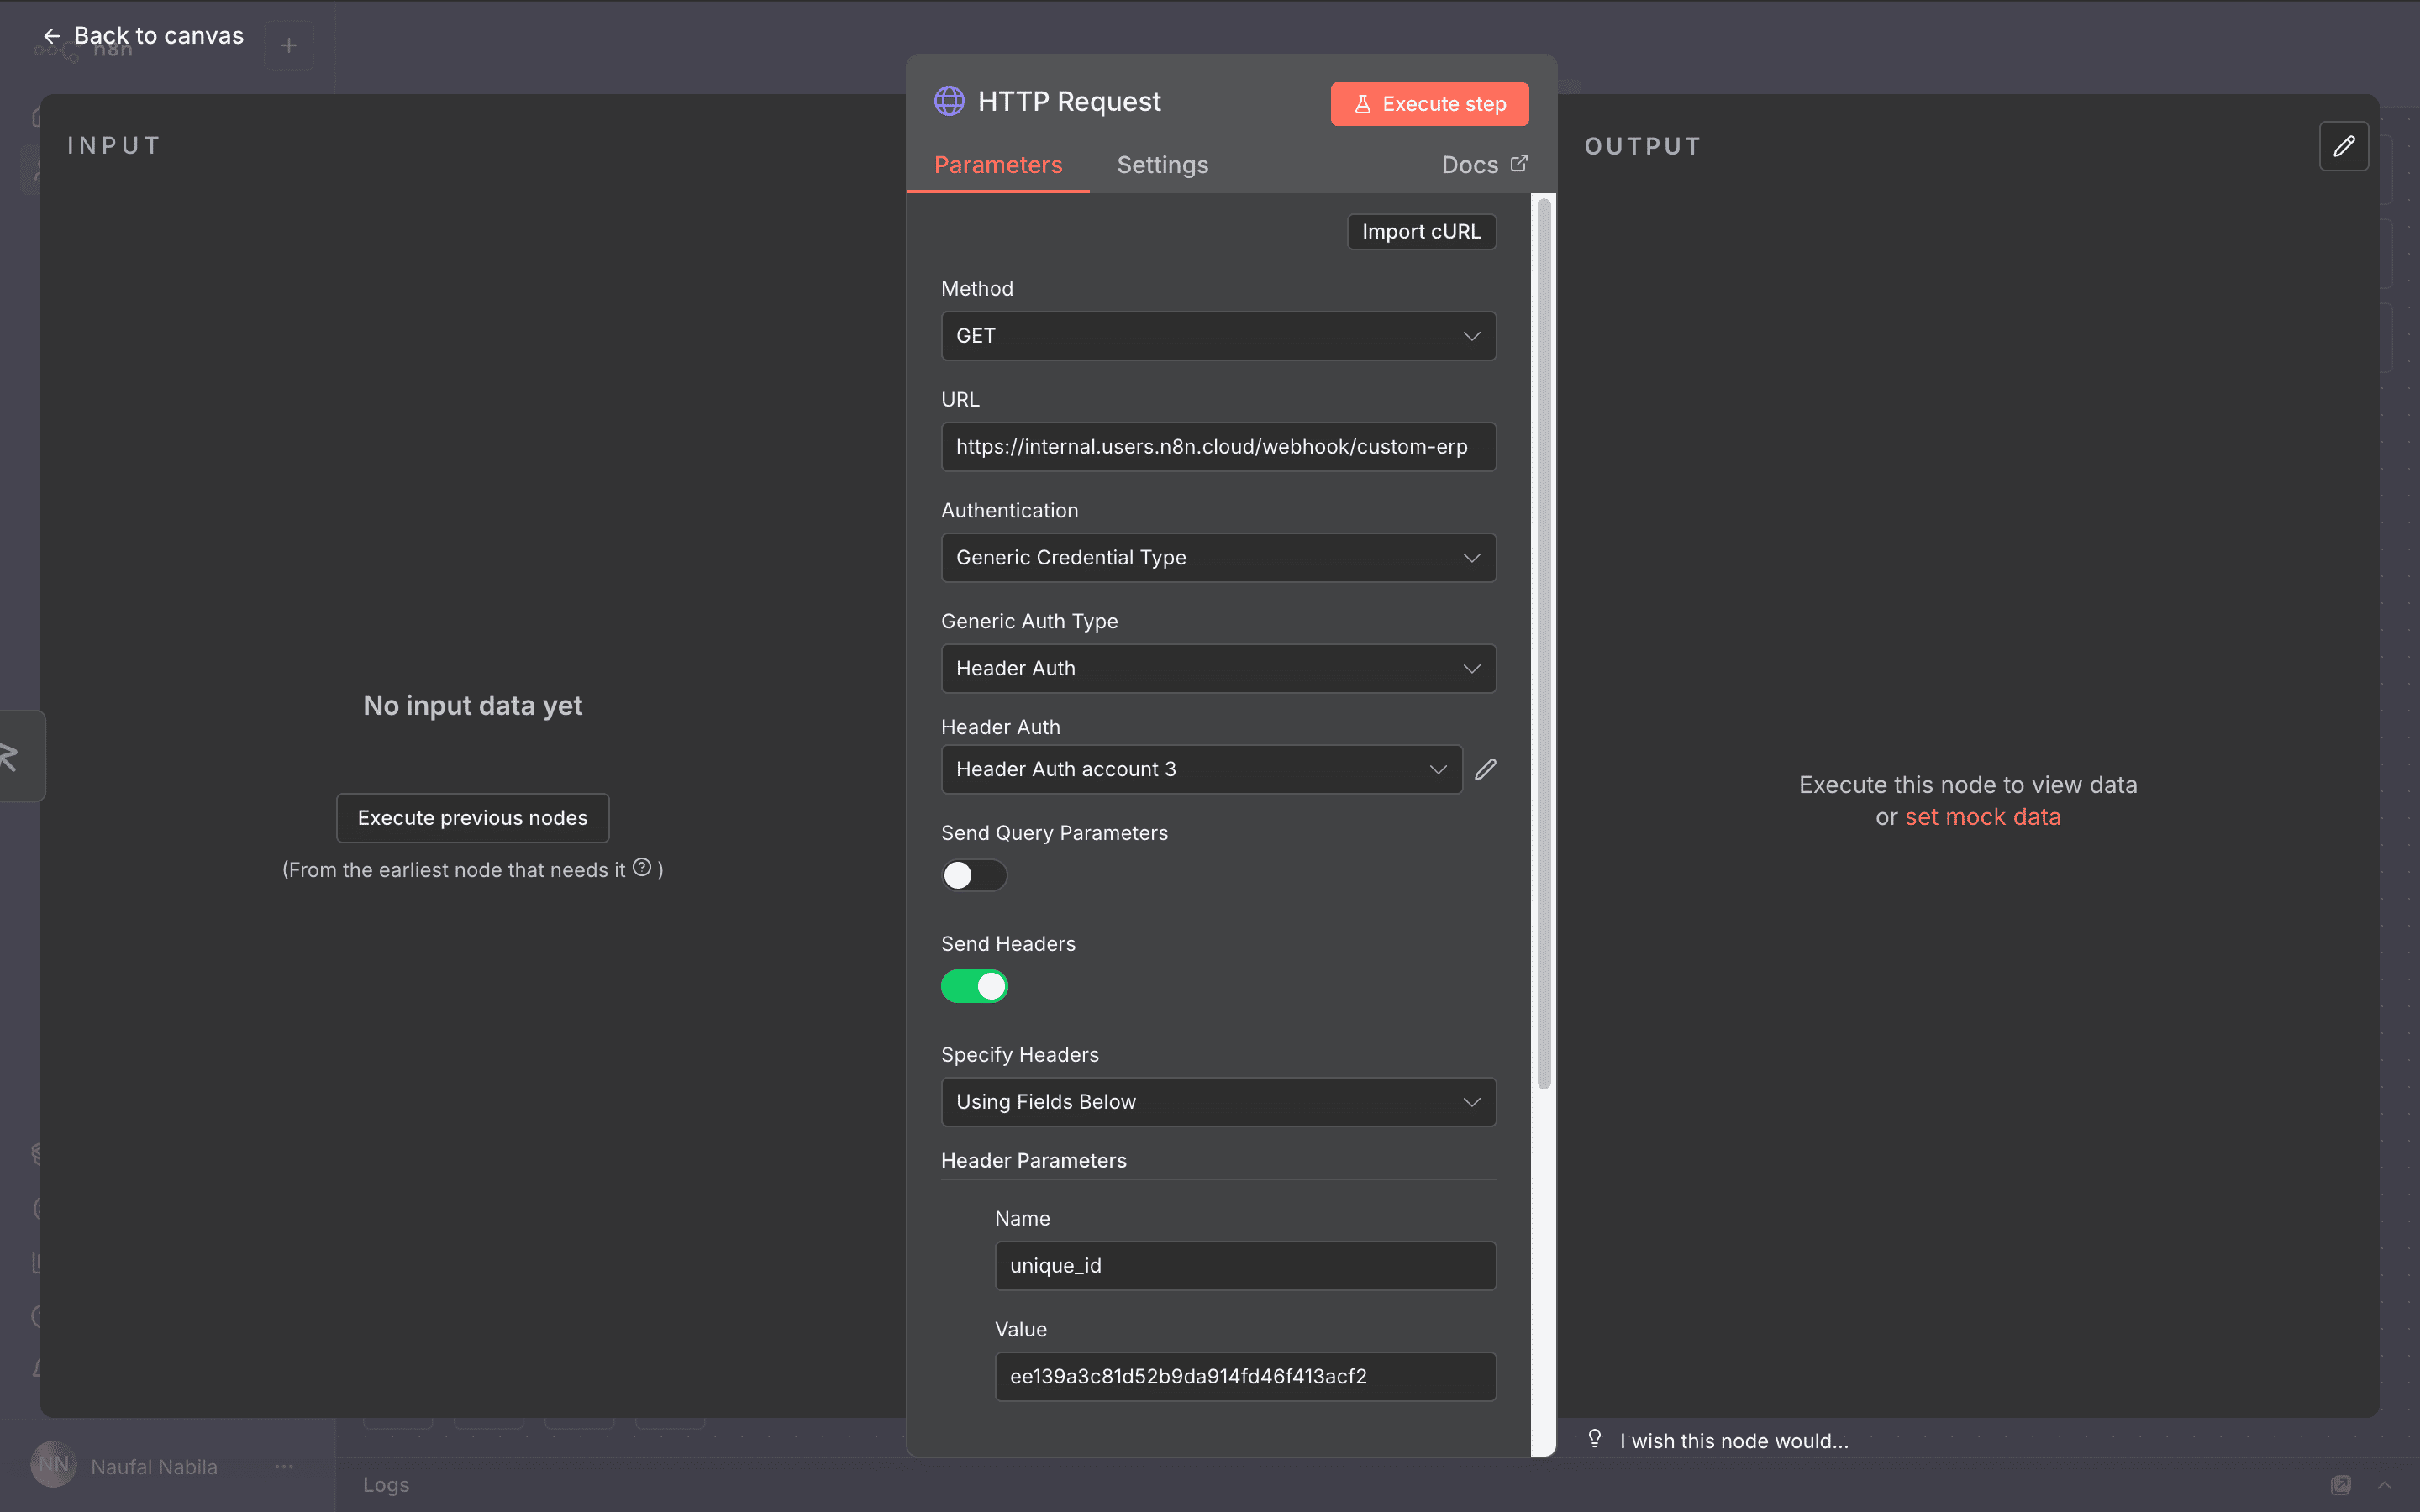Open the Specify Headers dropdown
Viewport: 2420px width, 1512px height.
click(x=1218, y=1102)
